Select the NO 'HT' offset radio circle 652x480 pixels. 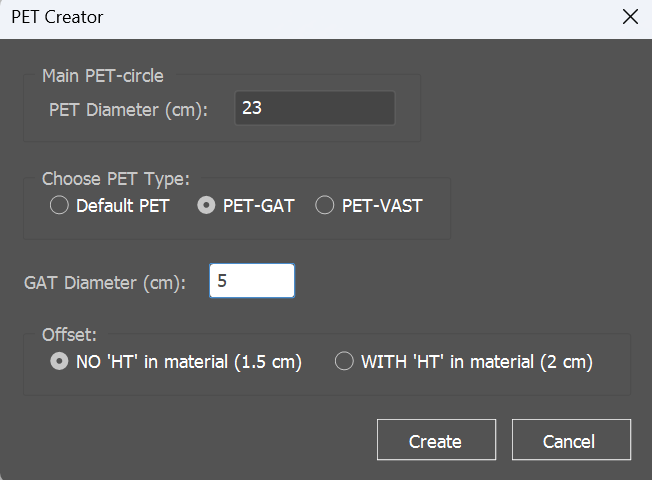59,362
